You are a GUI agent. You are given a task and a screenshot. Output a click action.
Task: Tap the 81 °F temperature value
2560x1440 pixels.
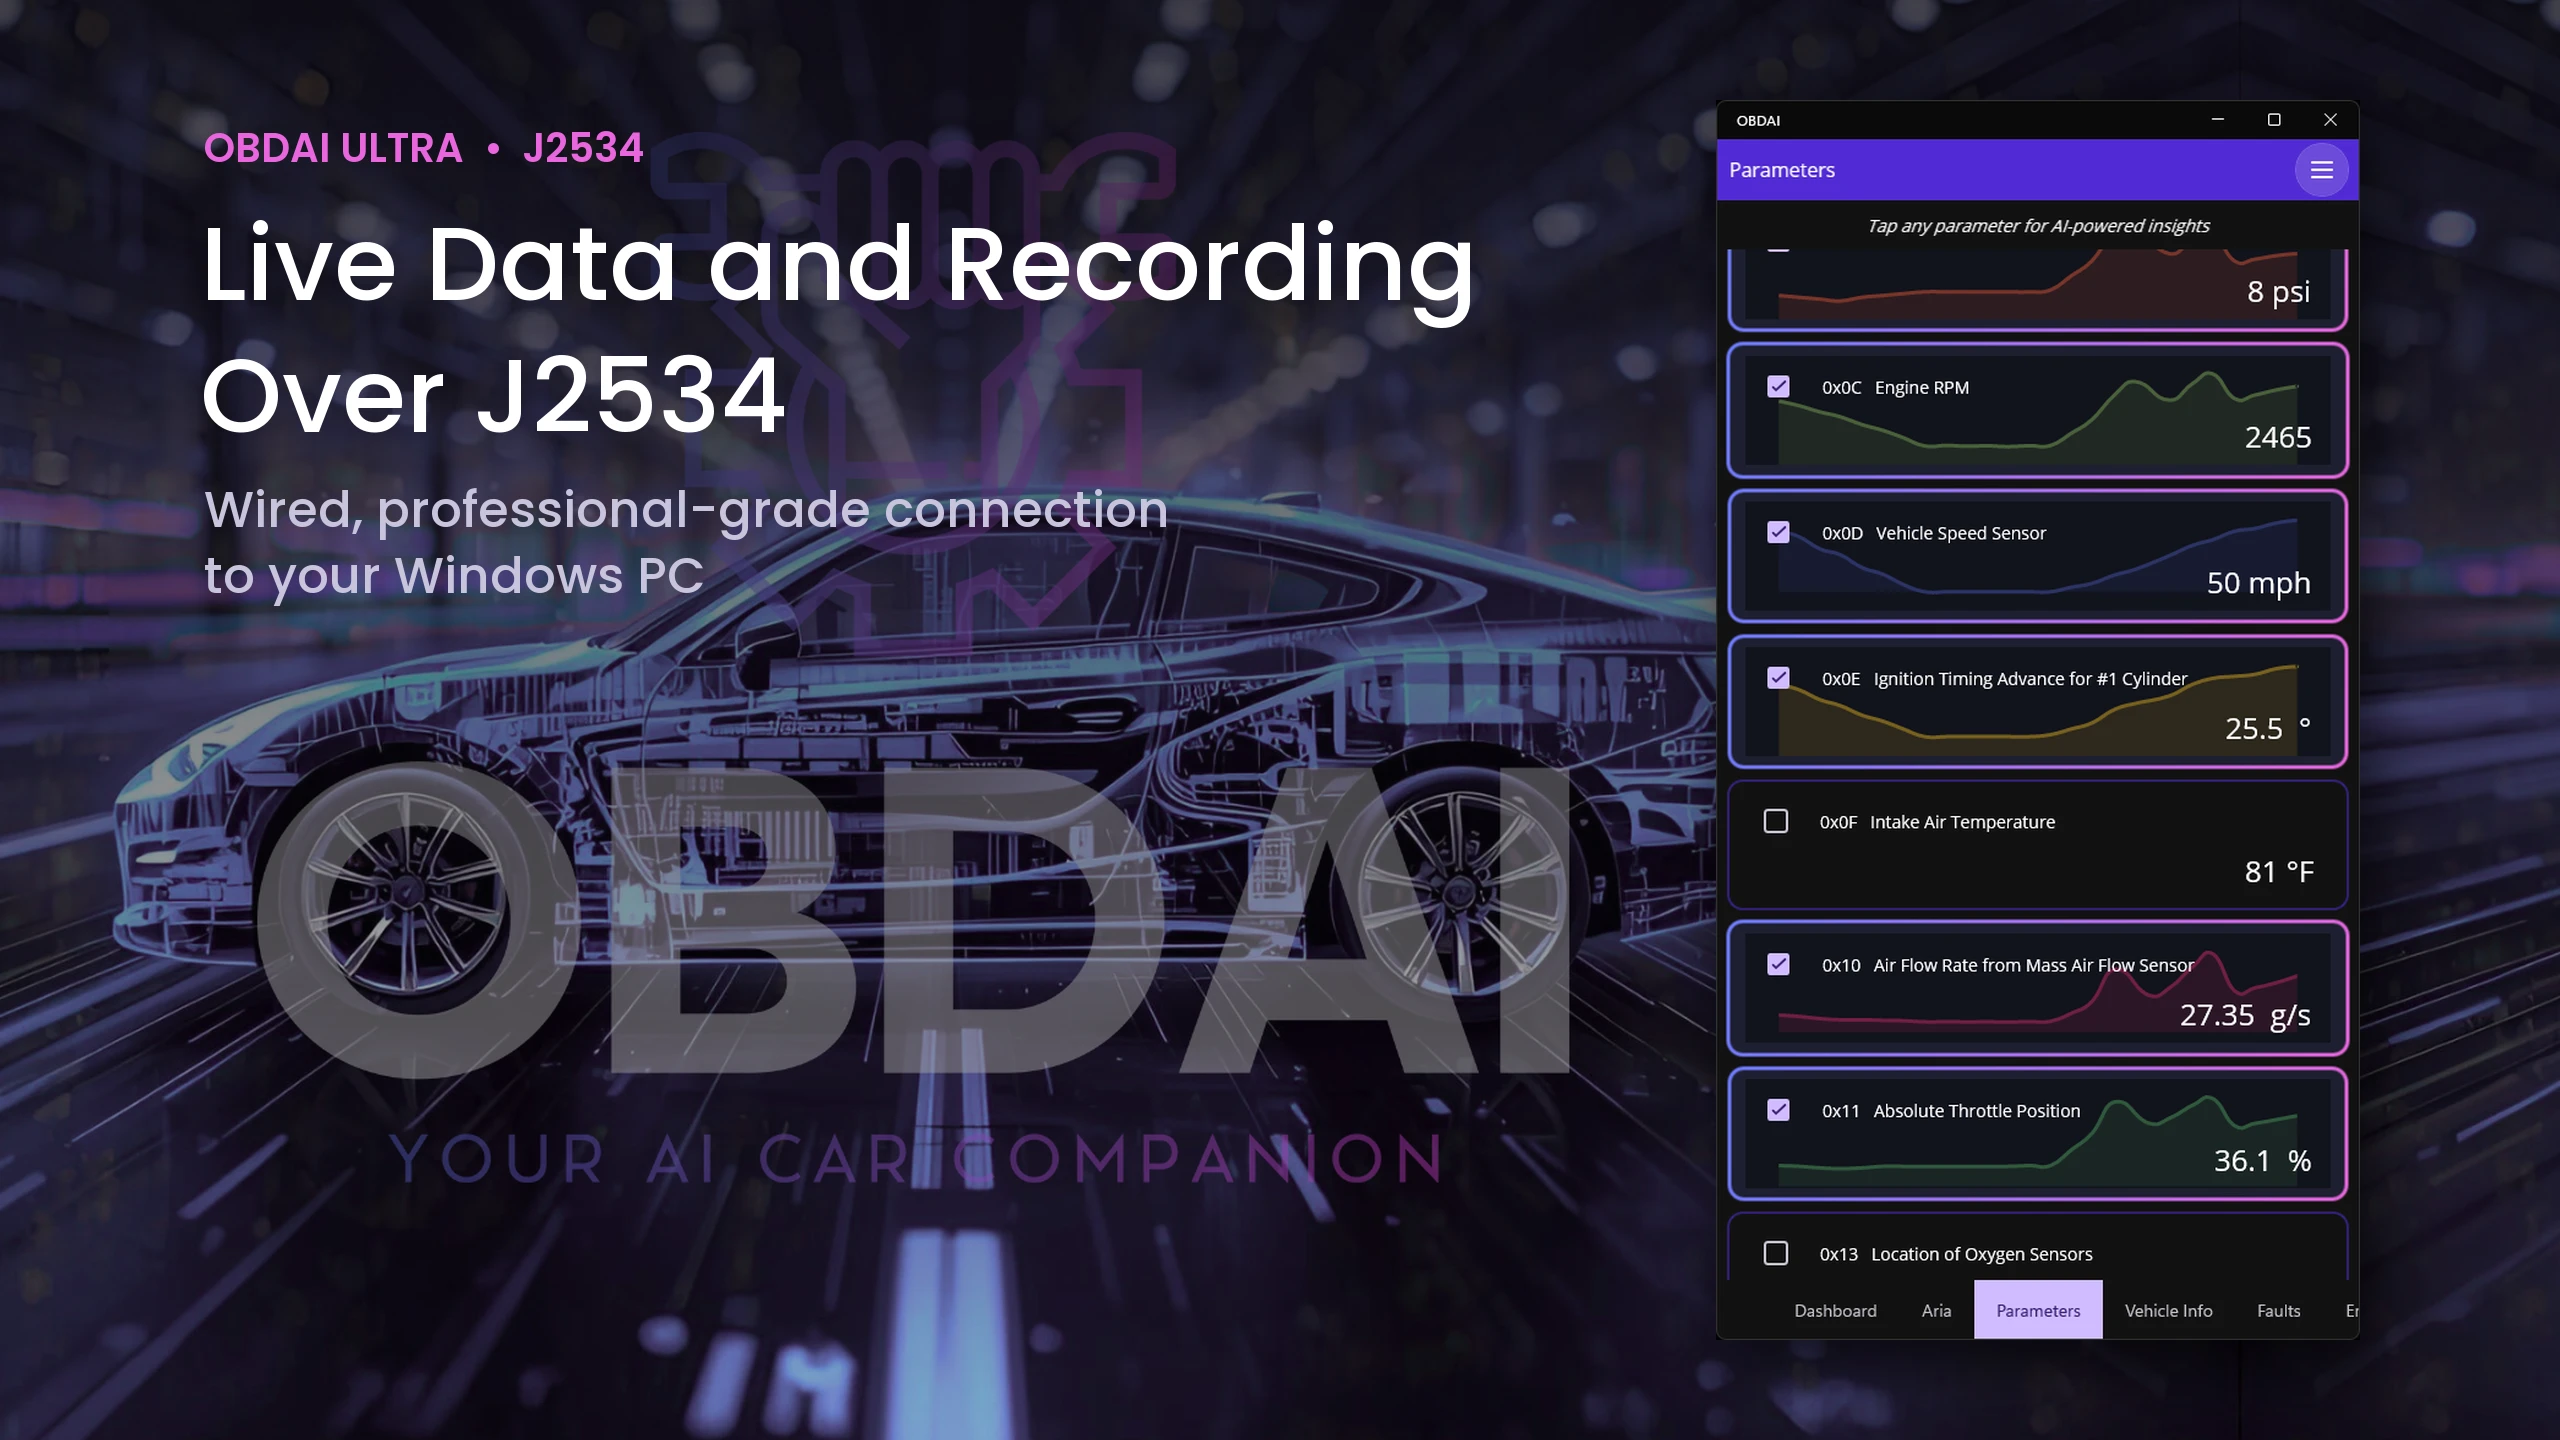(x=2278, y=872)
